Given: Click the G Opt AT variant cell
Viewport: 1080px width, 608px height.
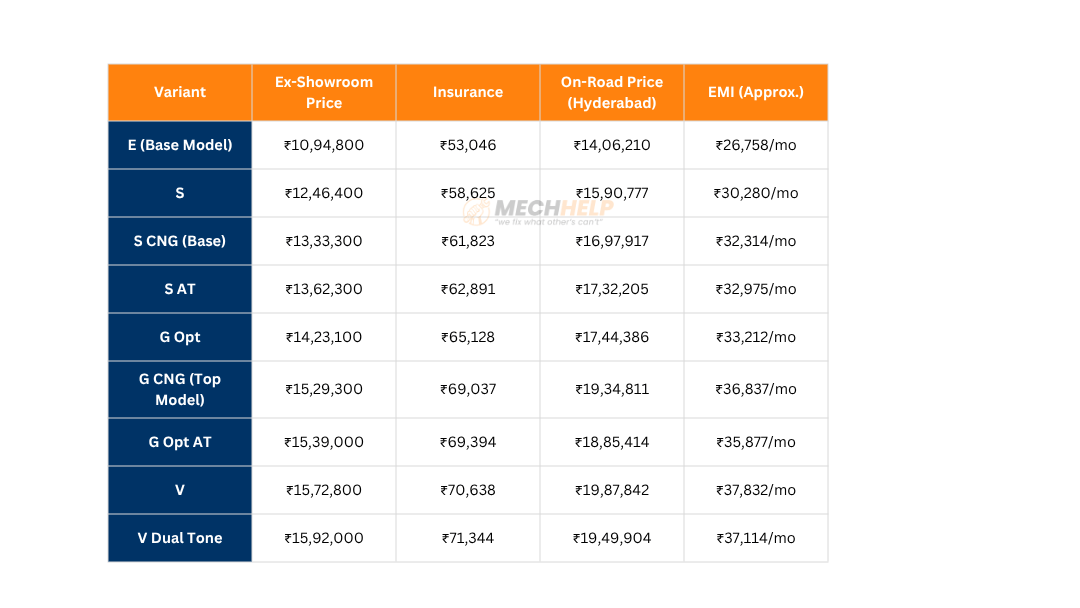Looking at the screenshot, I should click(x=180, y=442).
